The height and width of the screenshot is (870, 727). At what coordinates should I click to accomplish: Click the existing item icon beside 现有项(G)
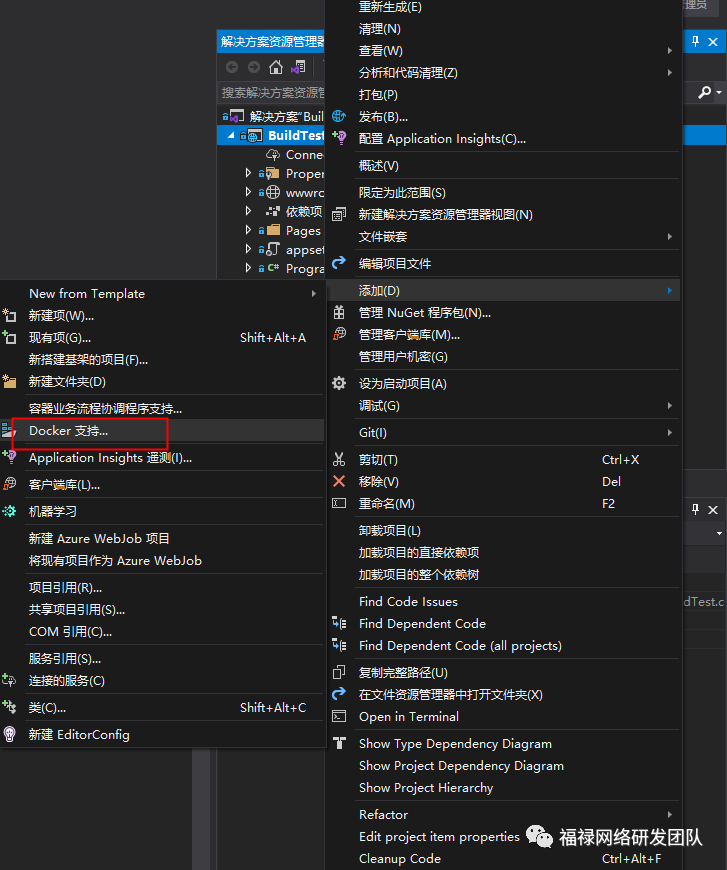click(x=9, y=337)
